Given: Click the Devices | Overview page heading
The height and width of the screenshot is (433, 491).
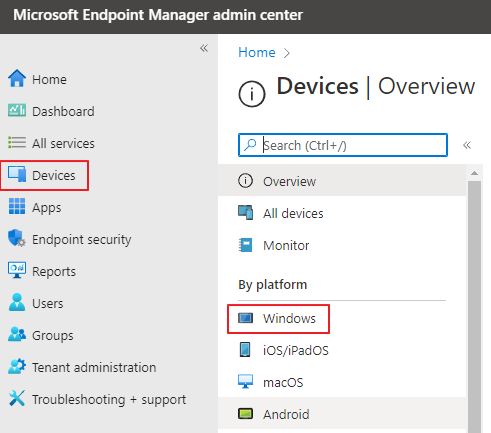Looking at the screenshot, I should tap(376, 86).
